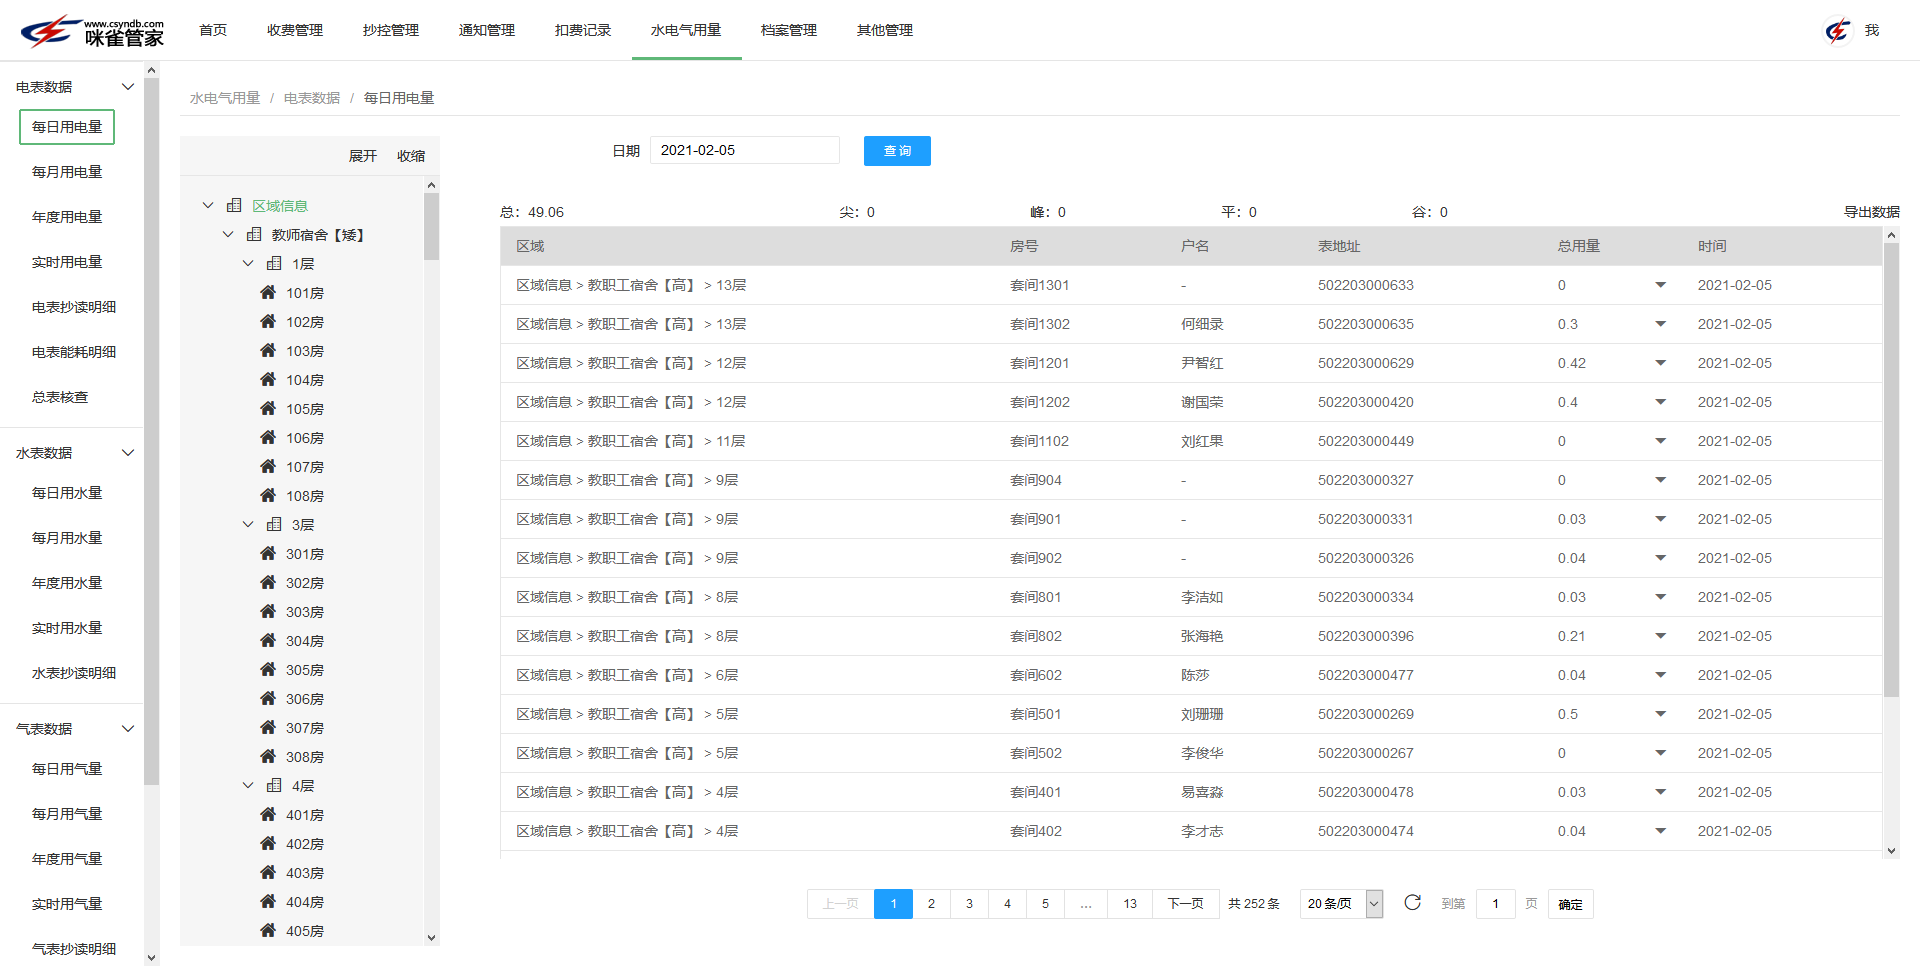Click the building icon beside 区域信息

point(233,205)
